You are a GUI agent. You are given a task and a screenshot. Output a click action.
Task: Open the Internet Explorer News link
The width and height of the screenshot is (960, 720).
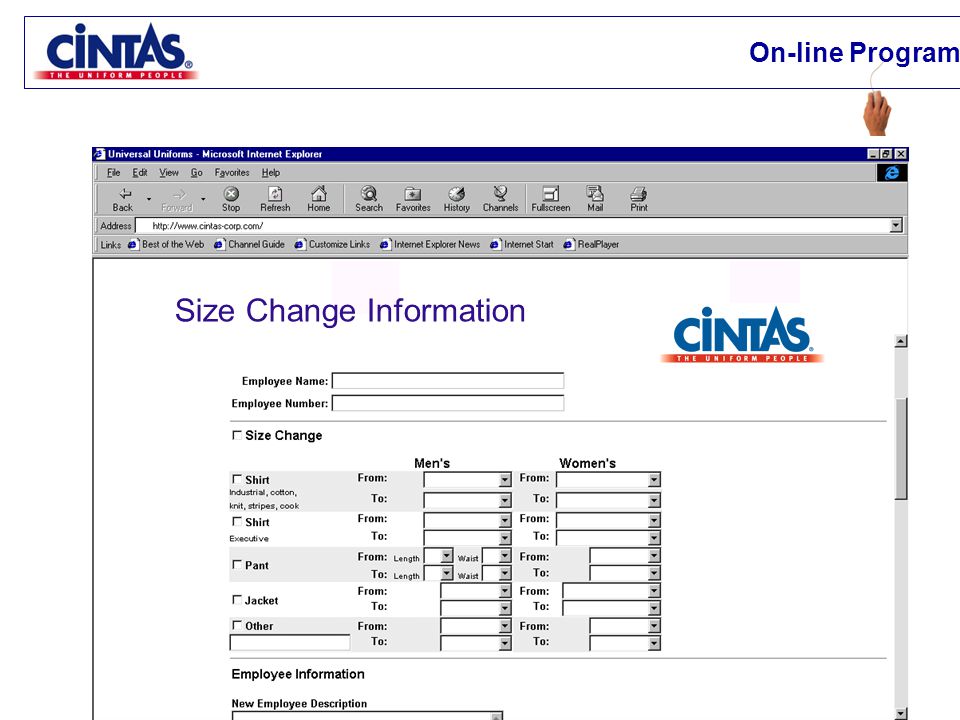pyautogui.click(x=437, y=244)
